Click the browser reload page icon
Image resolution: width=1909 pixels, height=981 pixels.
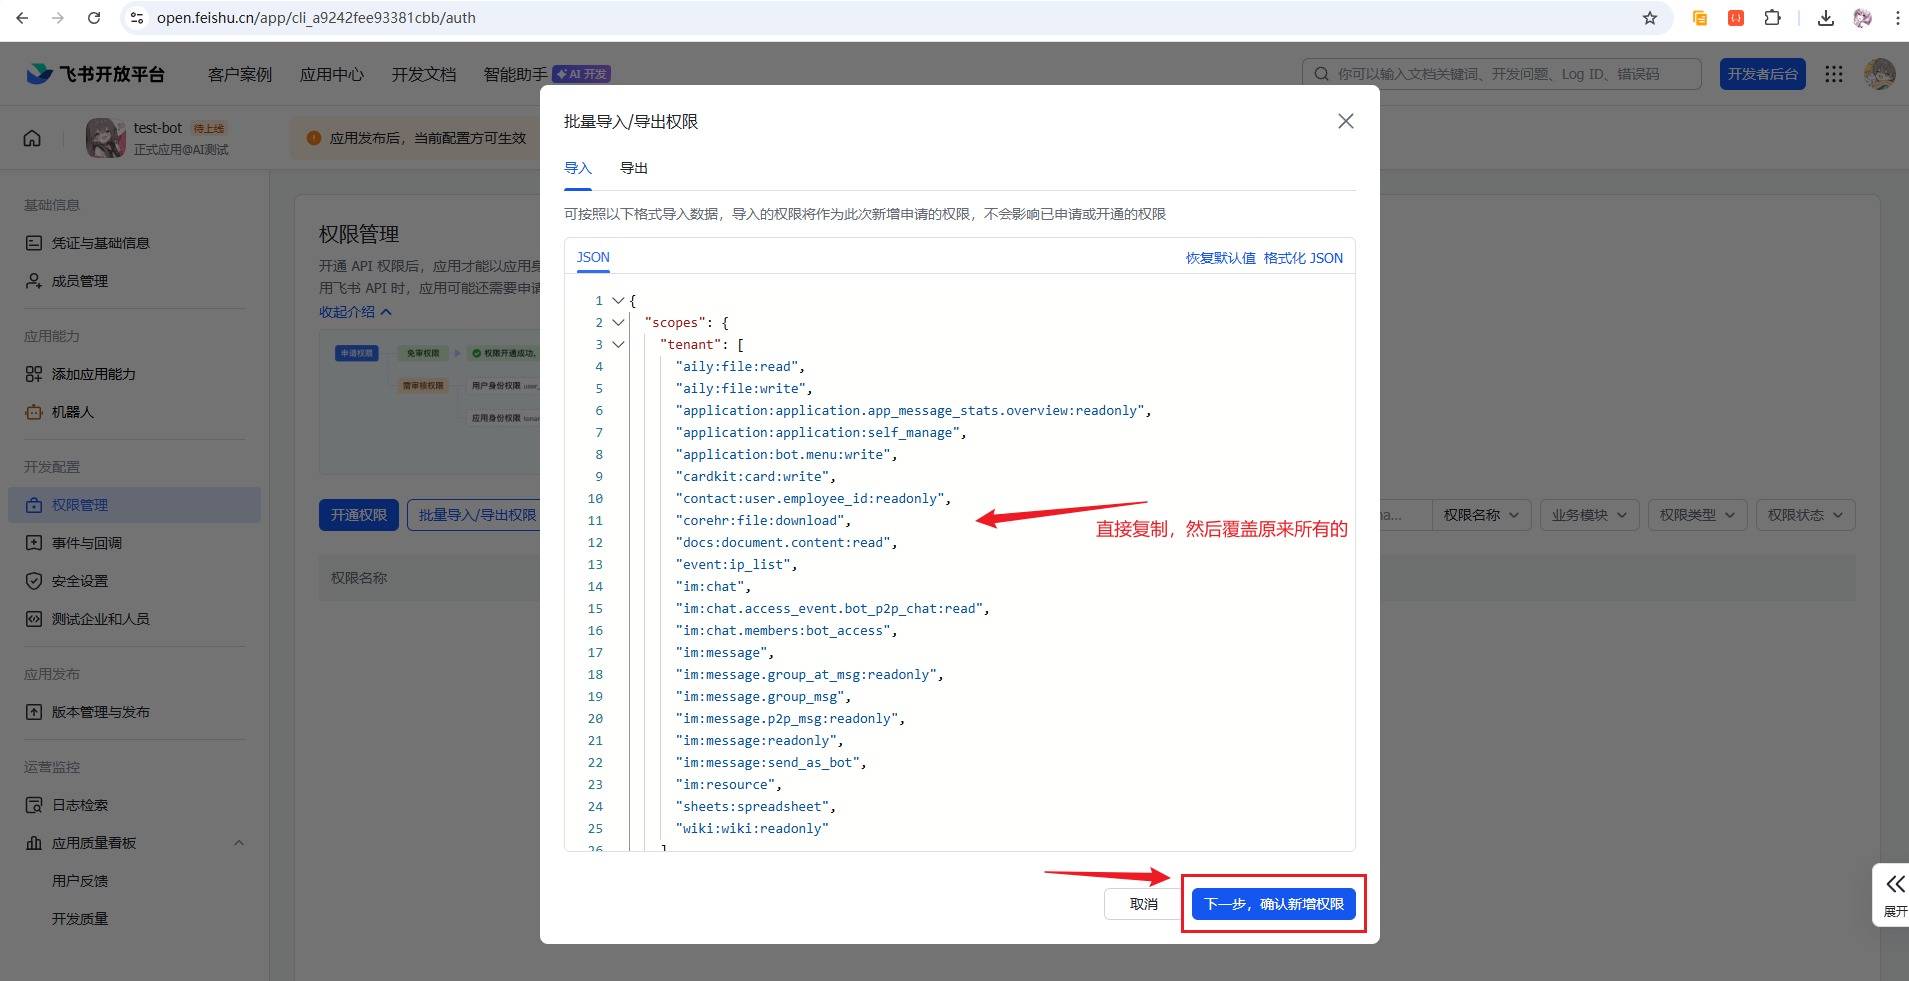[x=94, y=18]
